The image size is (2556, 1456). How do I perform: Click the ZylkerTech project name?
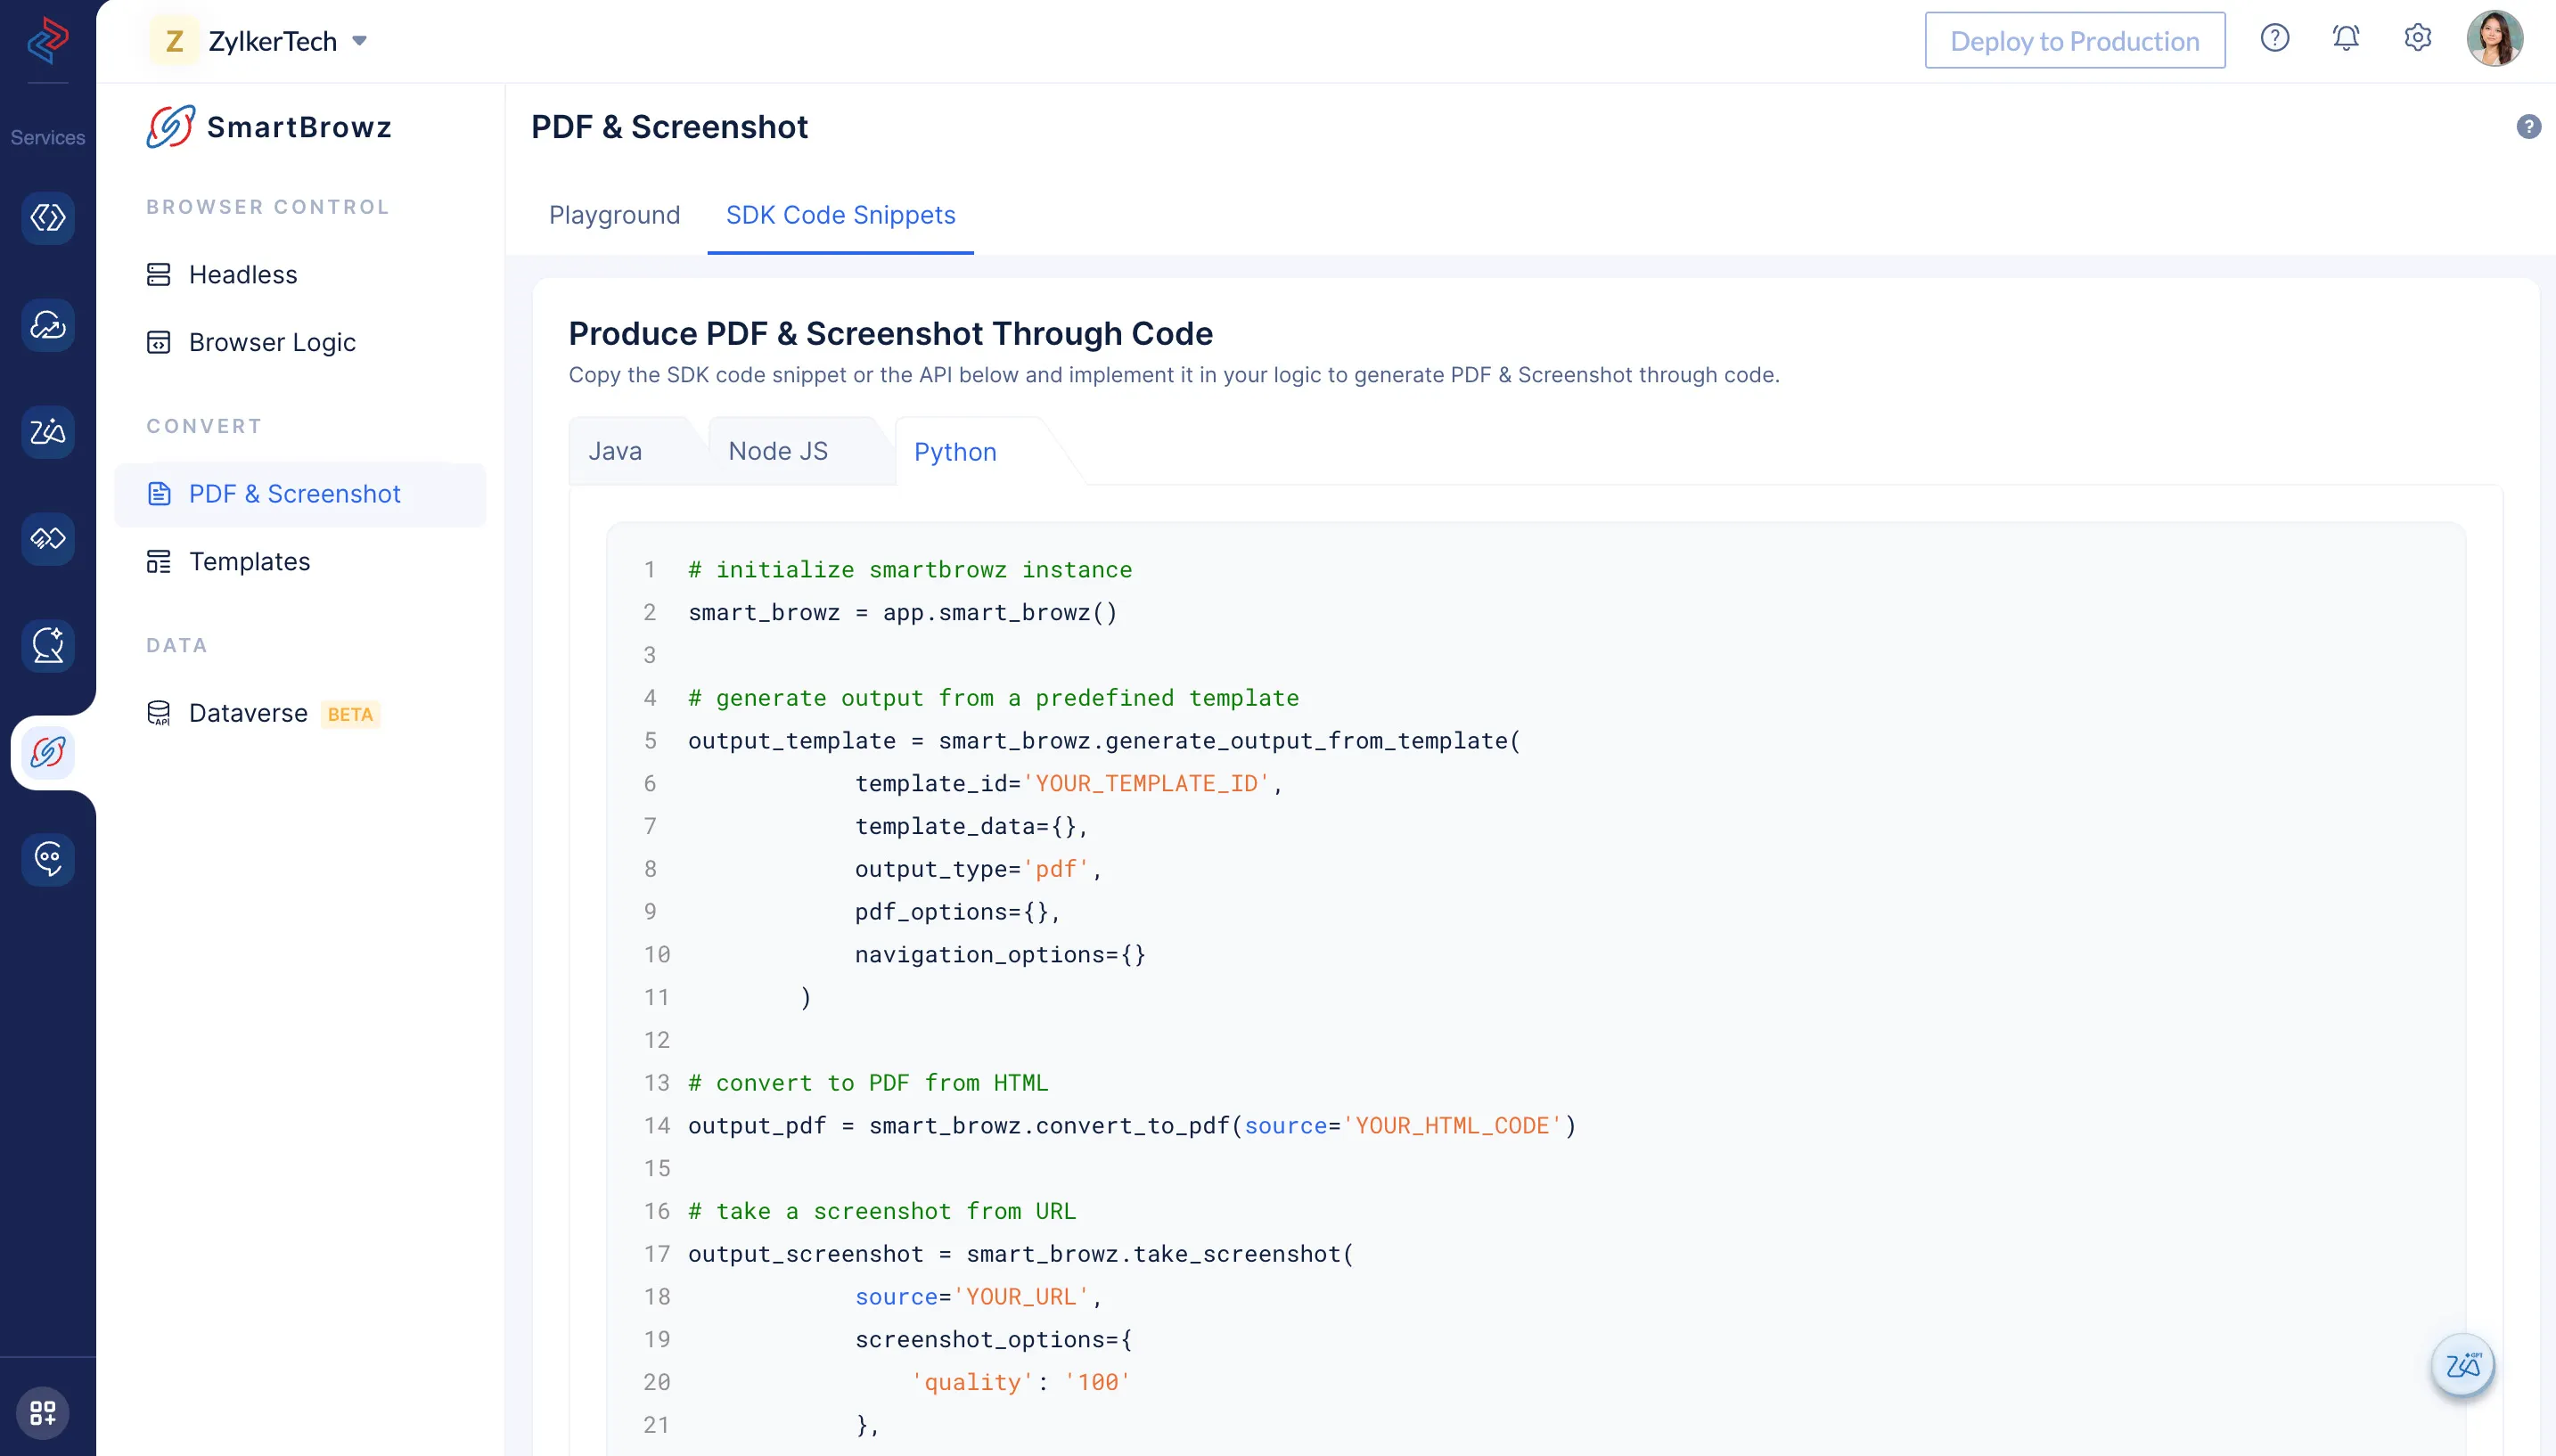point(273,41)
